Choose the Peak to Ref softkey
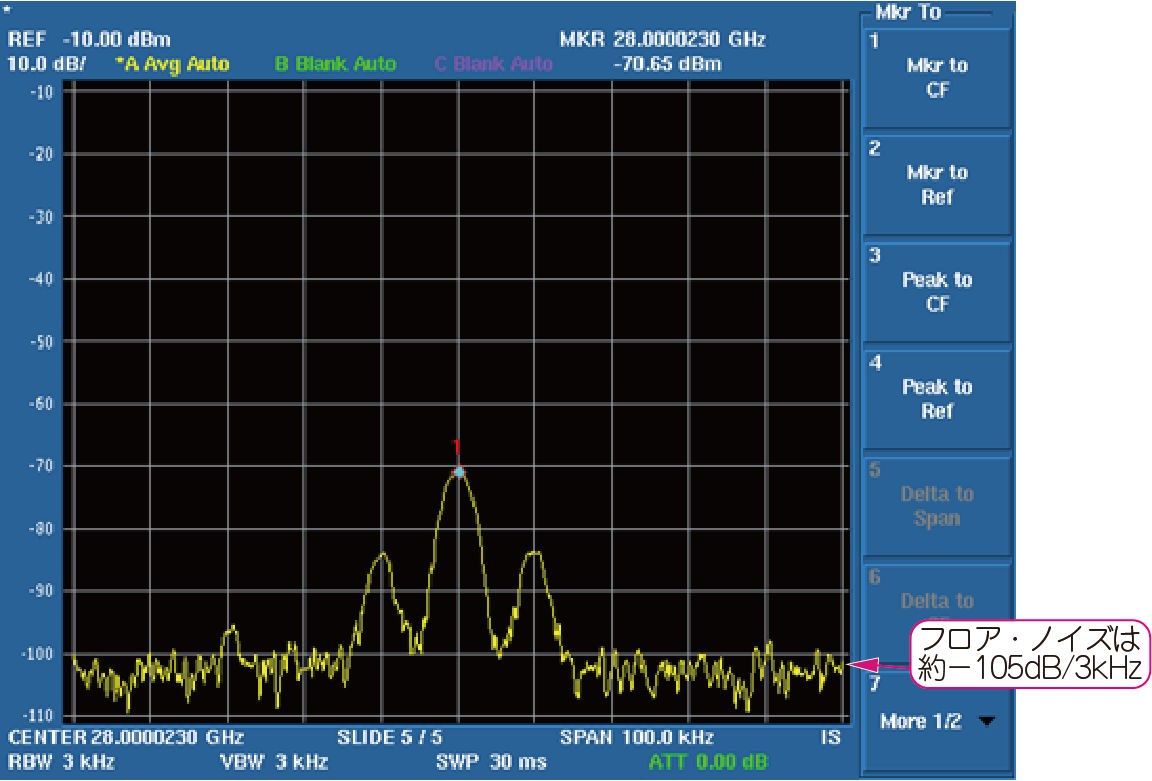1152x781 pixels. (x=936, y=399)
